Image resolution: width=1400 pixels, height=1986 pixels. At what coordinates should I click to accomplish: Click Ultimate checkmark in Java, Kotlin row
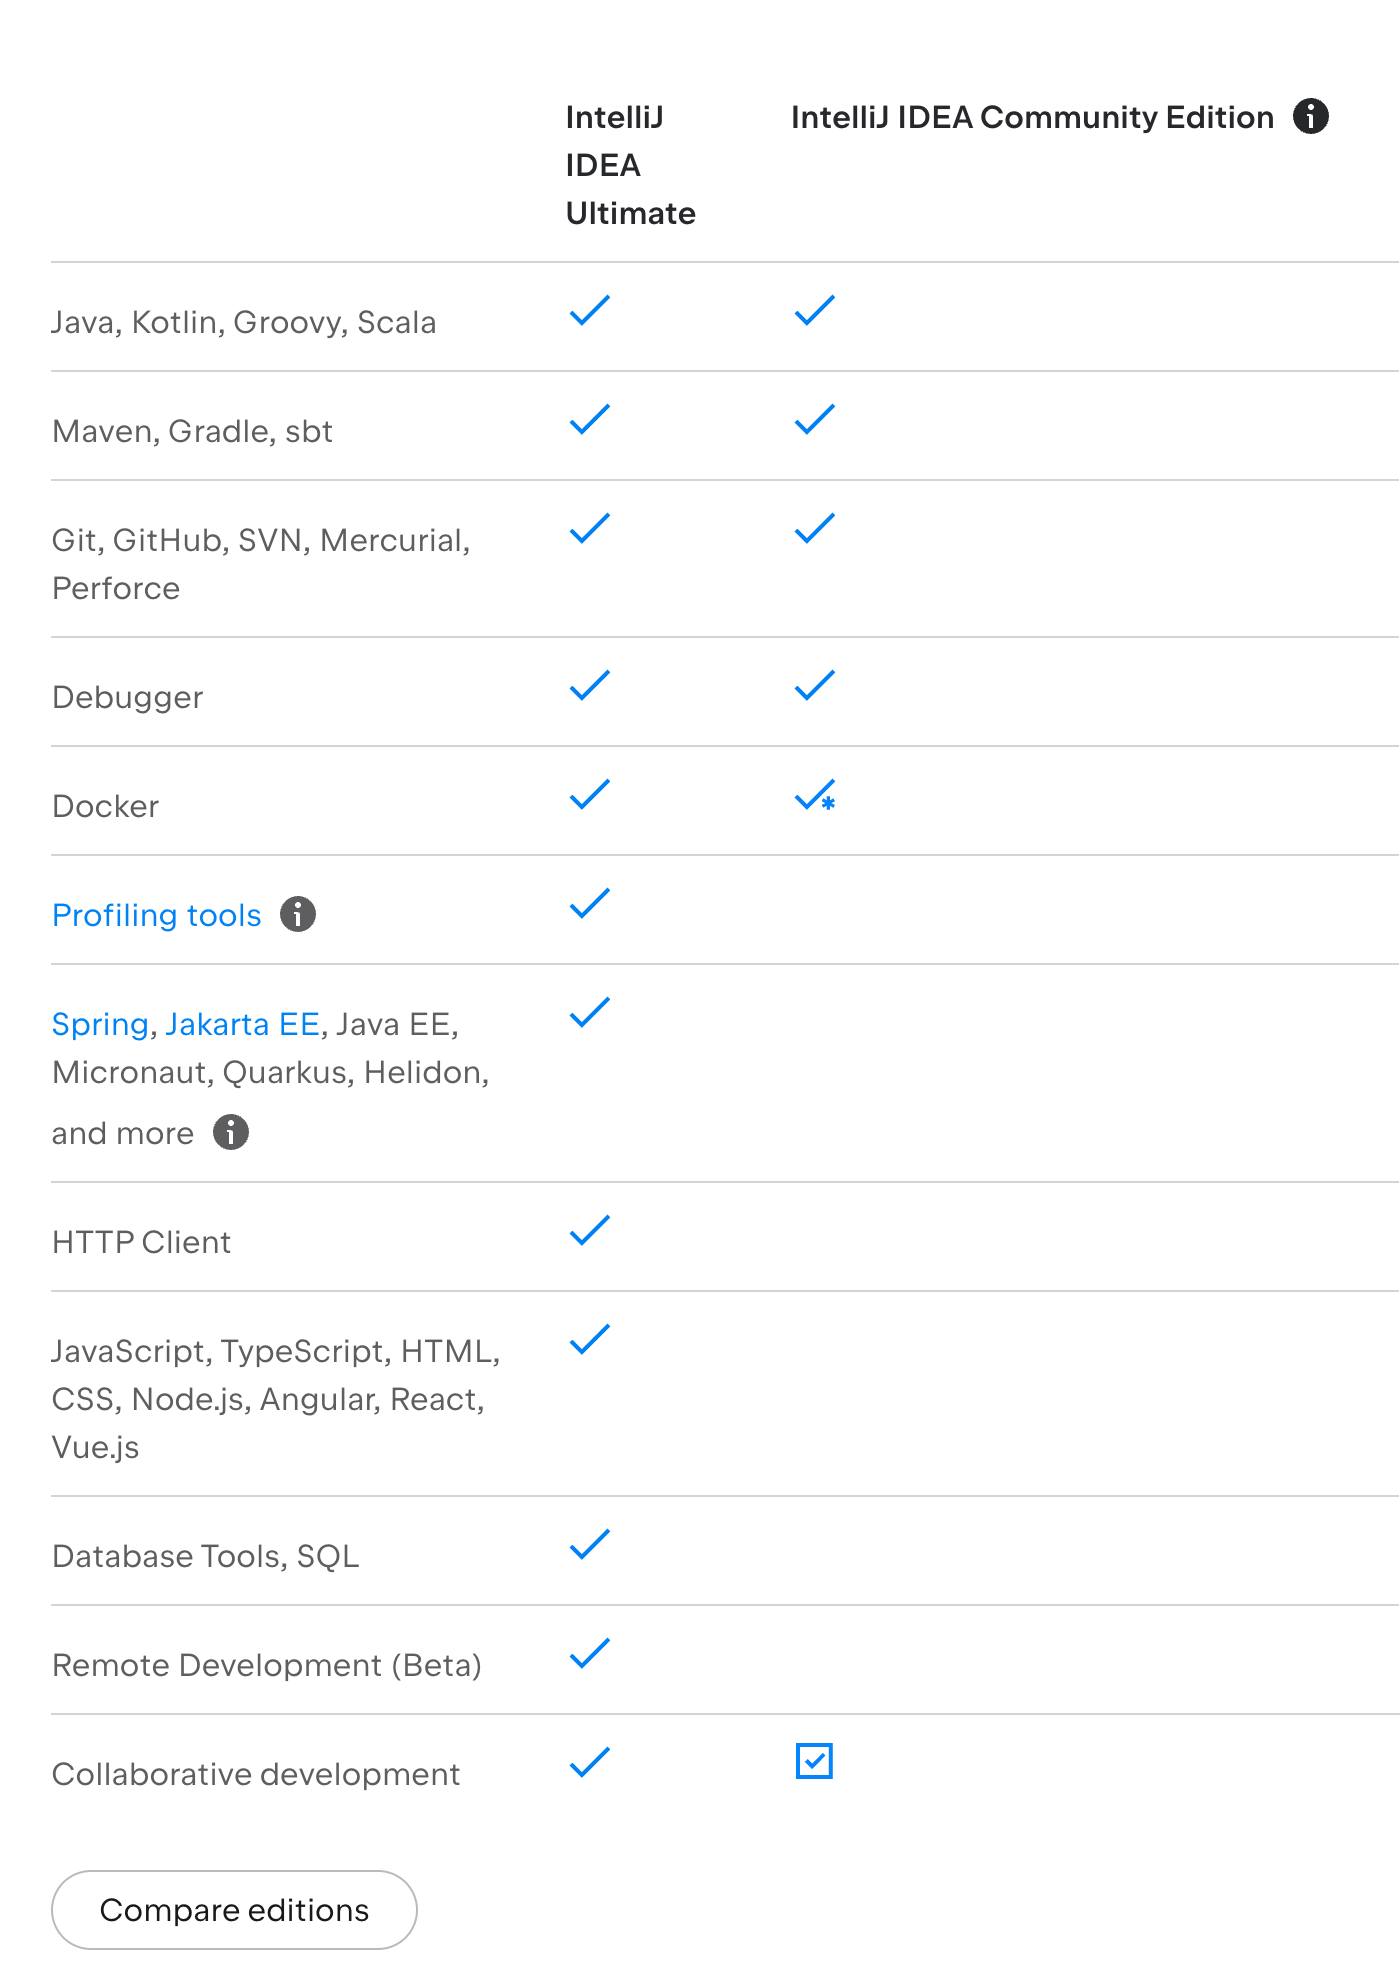590,311
